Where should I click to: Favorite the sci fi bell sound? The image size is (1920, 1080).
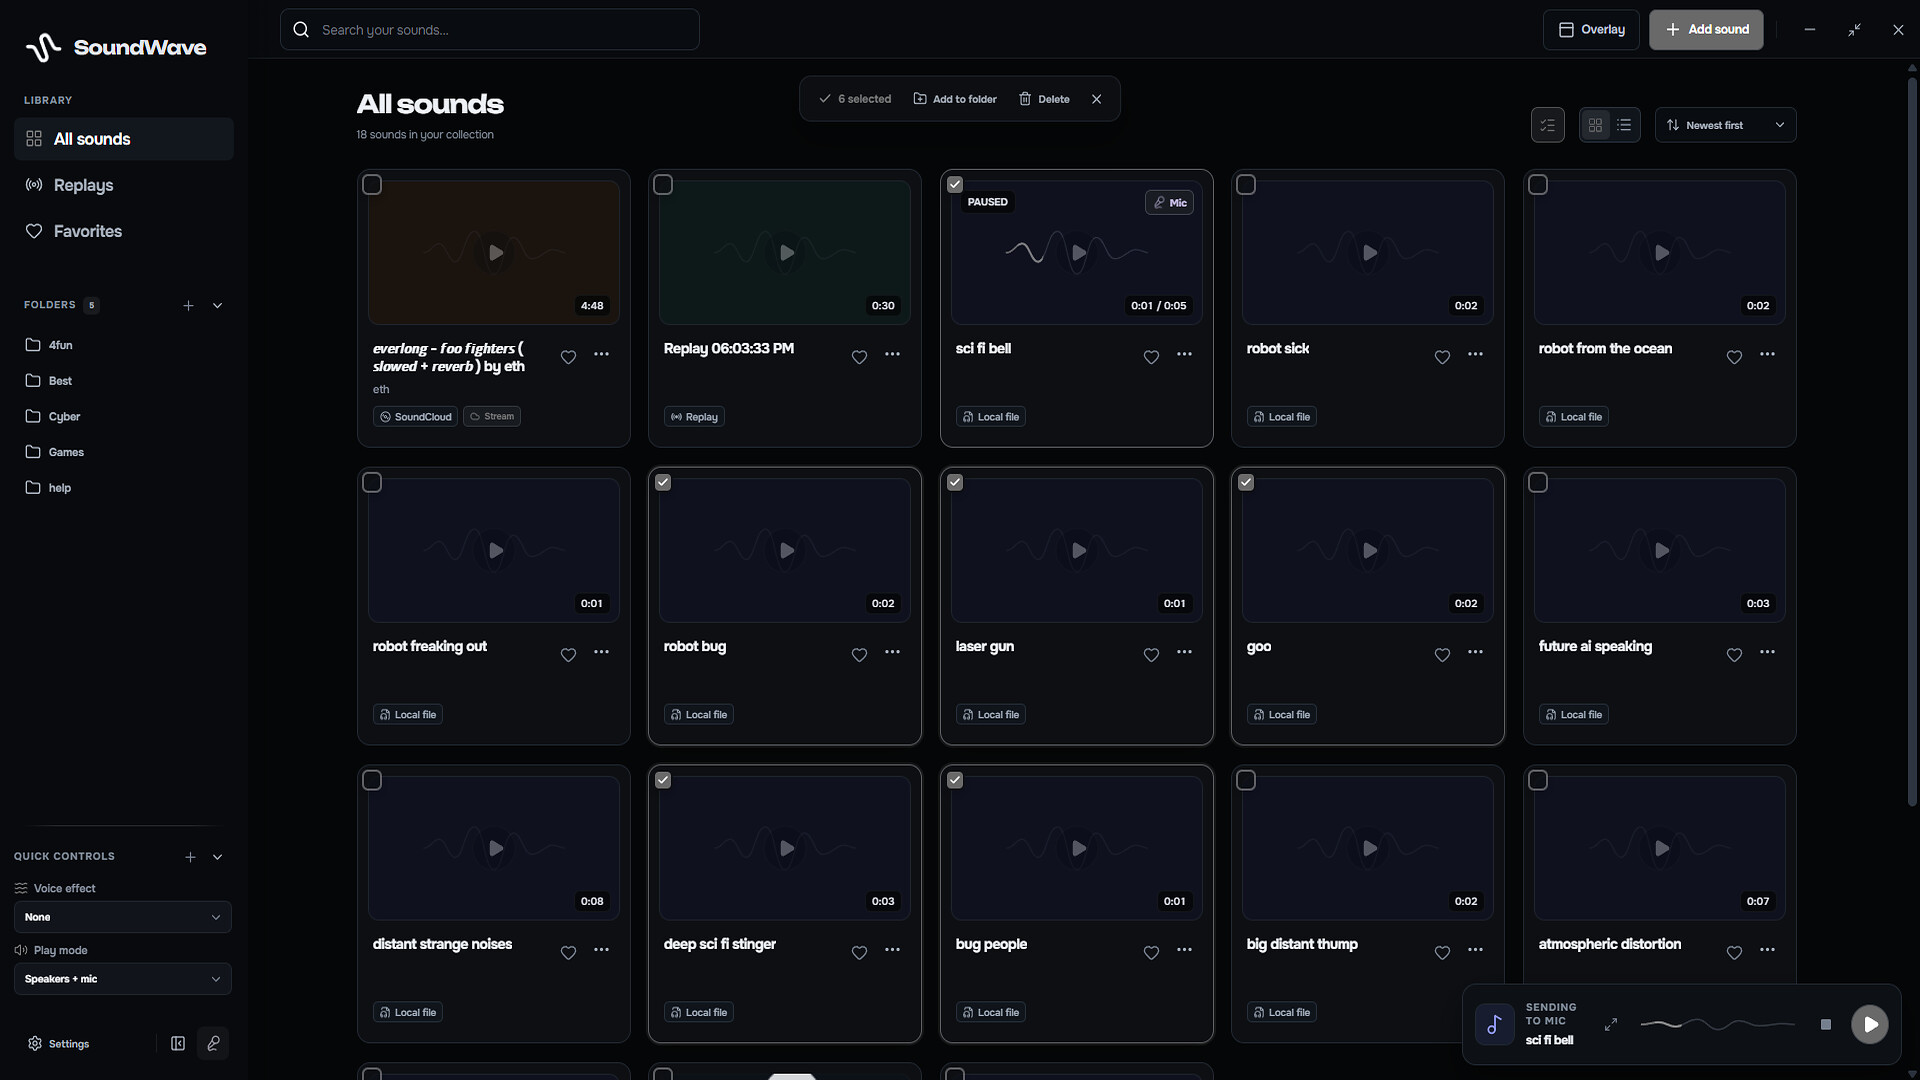tap(1151, 357)
